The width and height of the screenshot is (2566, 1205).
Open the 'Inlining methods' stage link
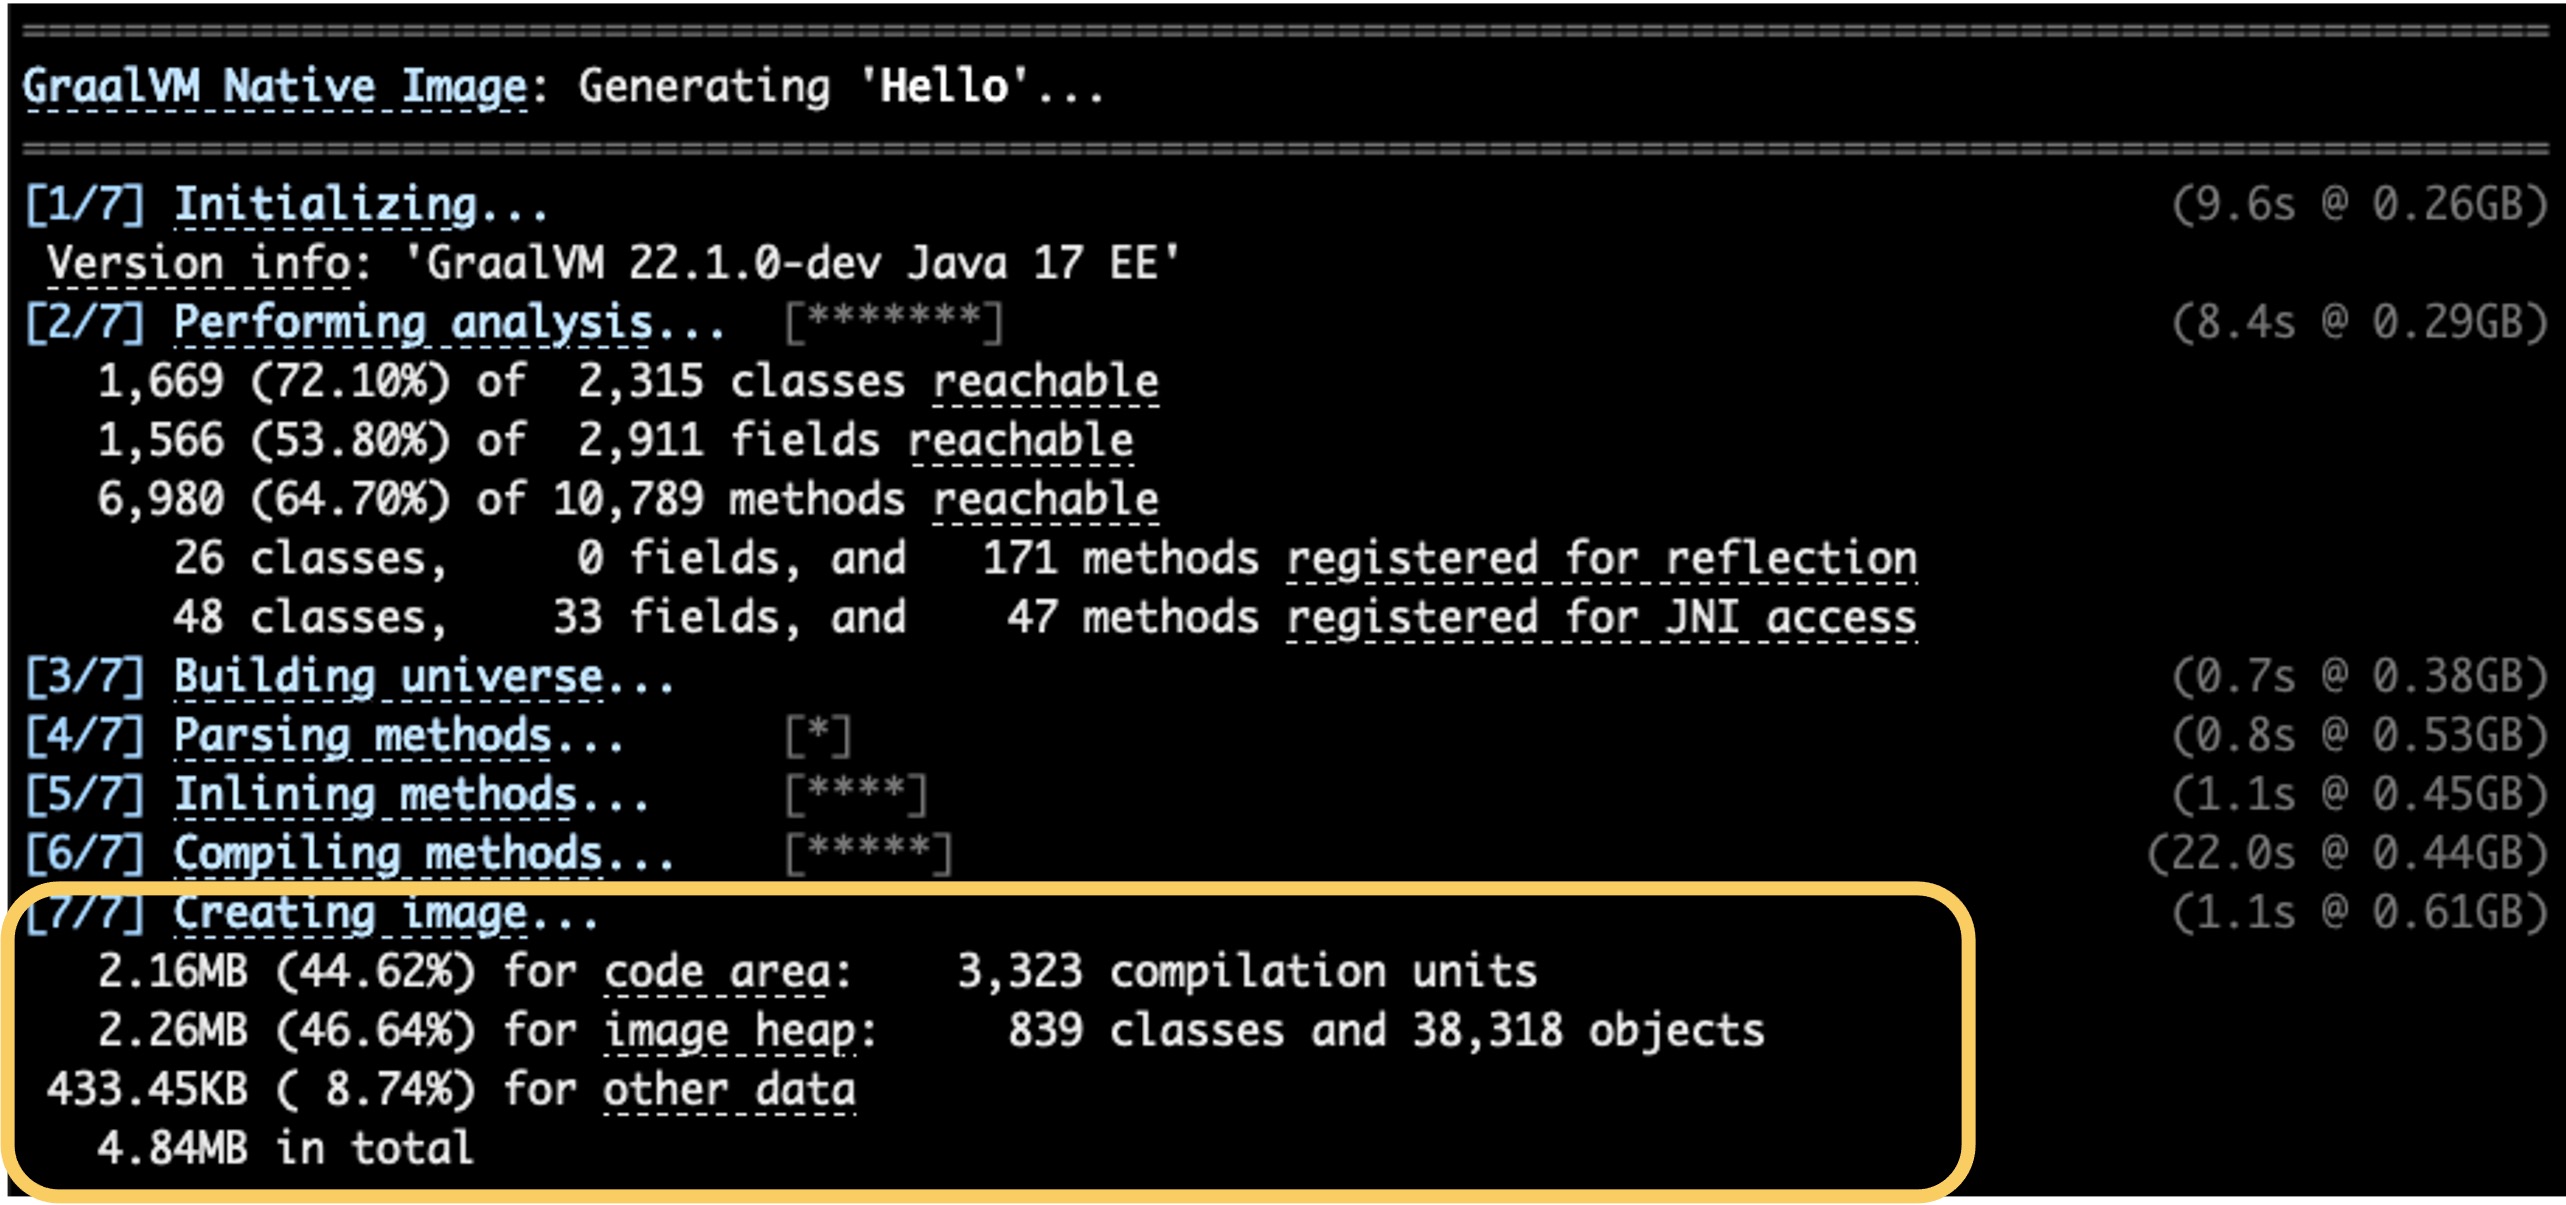pyautogui.click(x=375, y=795)
